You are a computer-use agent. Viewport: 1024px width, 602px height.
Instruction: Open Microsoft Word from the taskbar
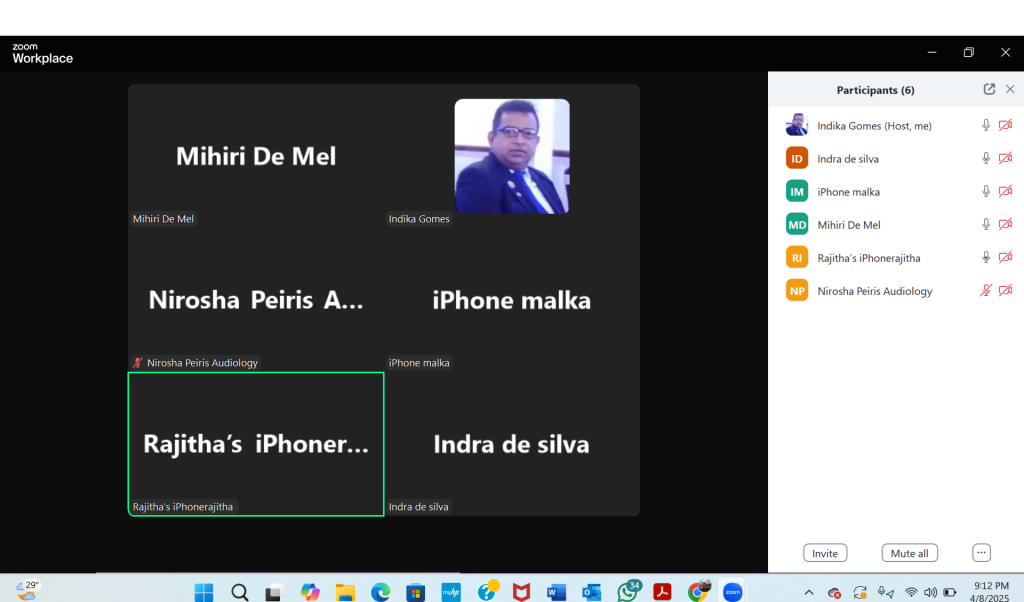(556, 592)
